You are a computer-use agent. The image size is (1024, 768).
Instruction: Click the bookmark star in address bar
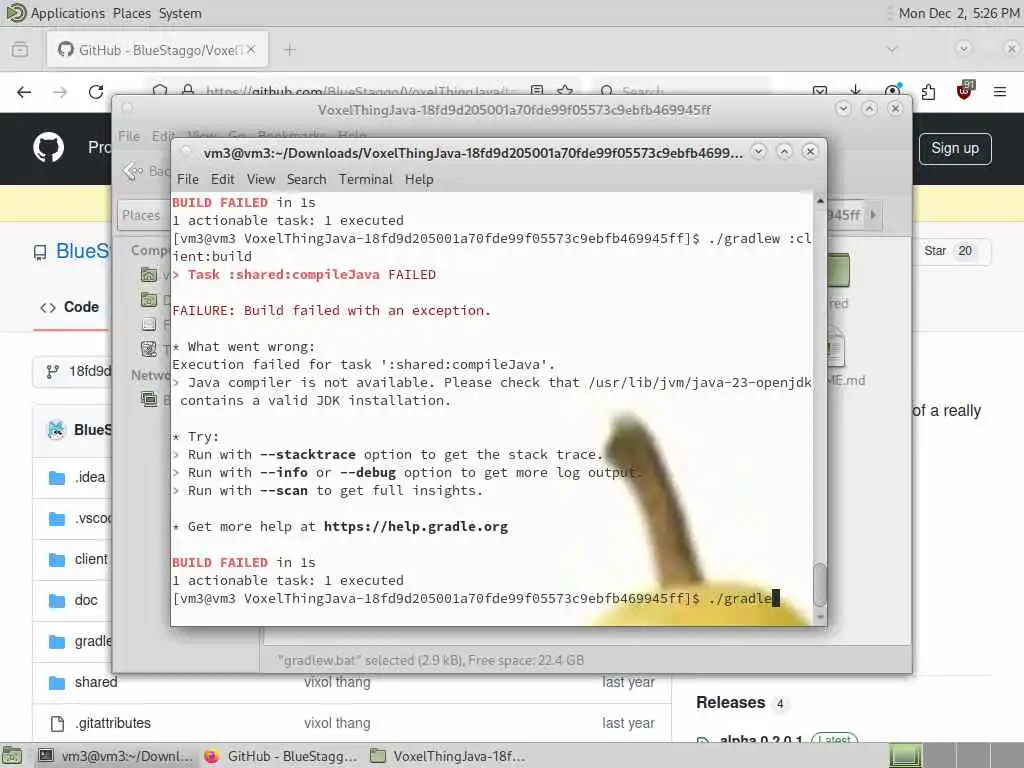565,91
